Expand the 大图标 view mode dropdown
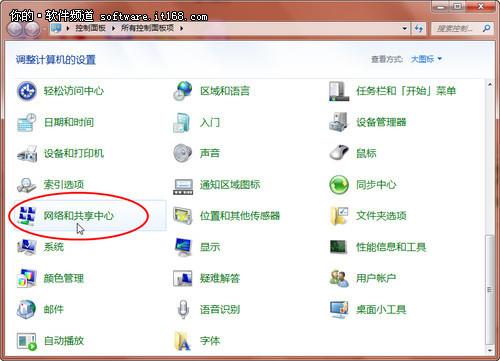The height and width of the screenshot is (361, 500). pos(426,59)
